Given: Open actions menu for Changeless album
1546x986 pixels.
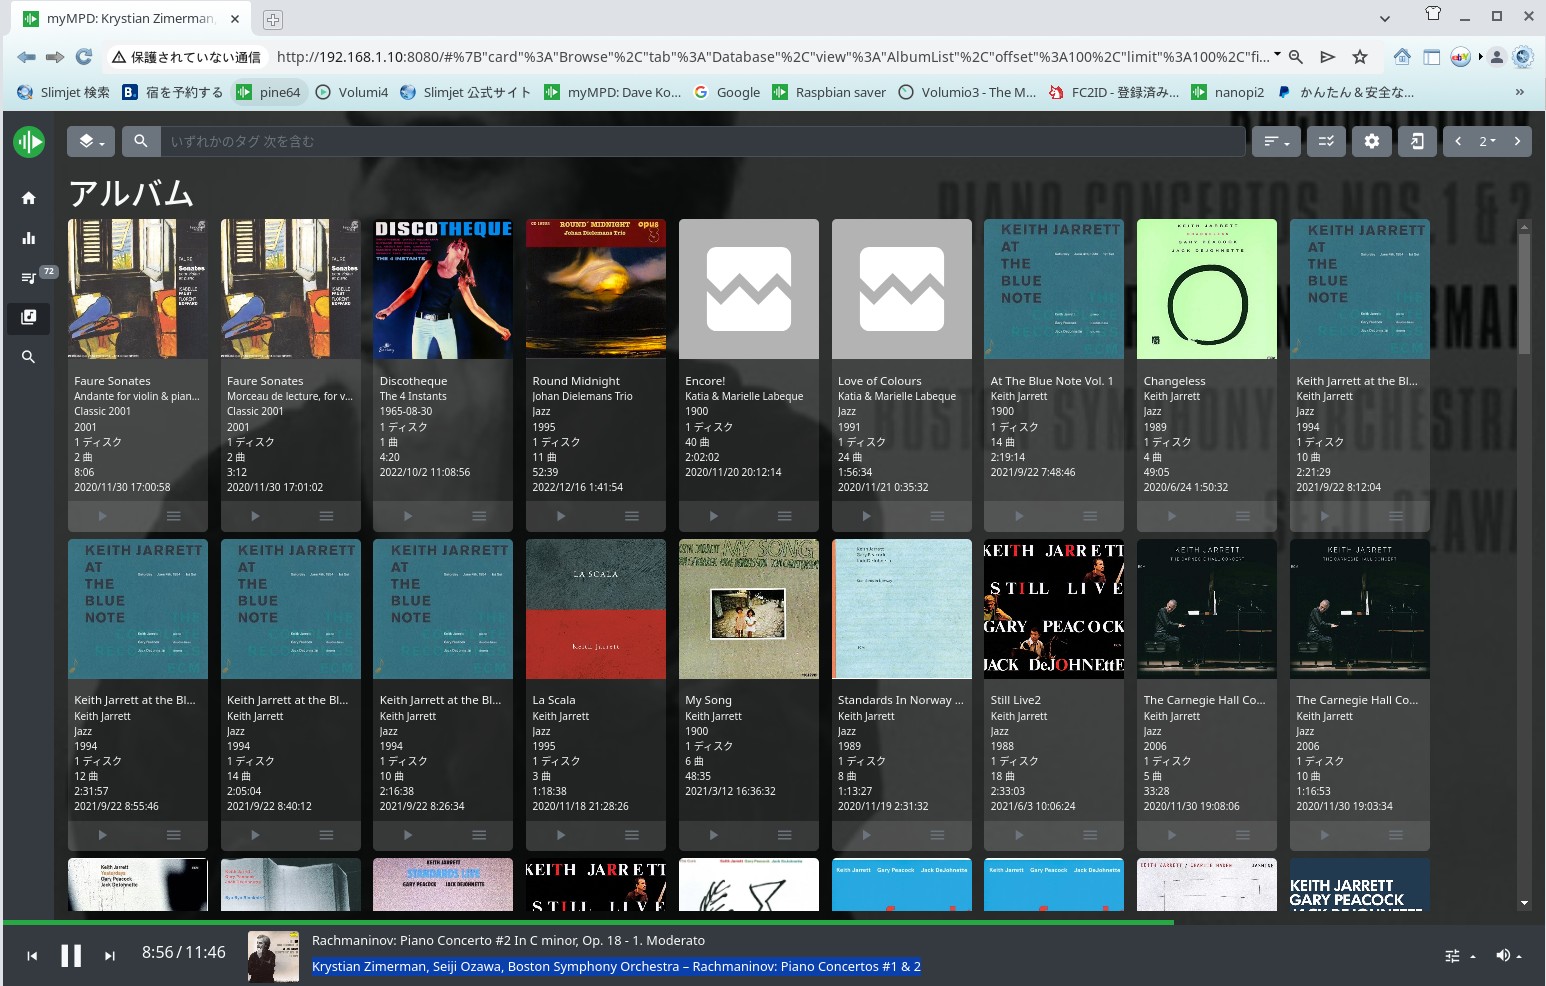Looking at the screenshot, I should pos(1242,516).
